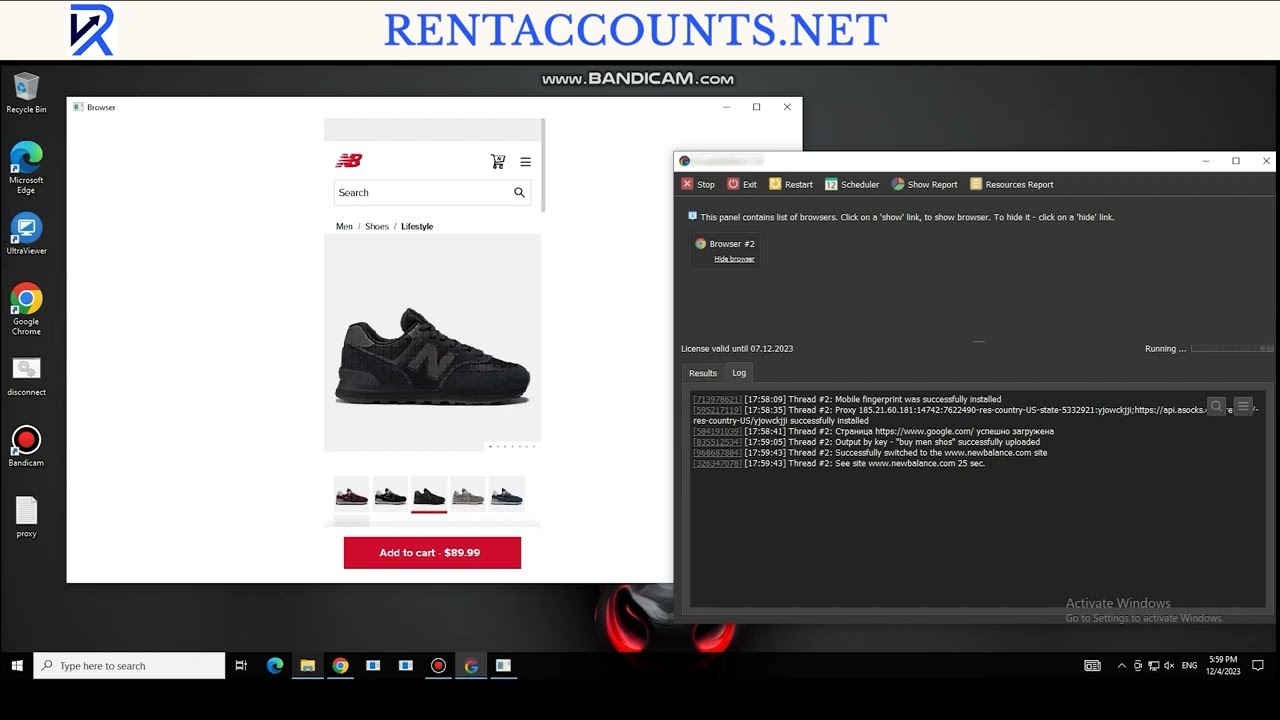Click the Browser window vertical scrollbar
Viewport: 1280px width, 720px height.
coord(543,165)
